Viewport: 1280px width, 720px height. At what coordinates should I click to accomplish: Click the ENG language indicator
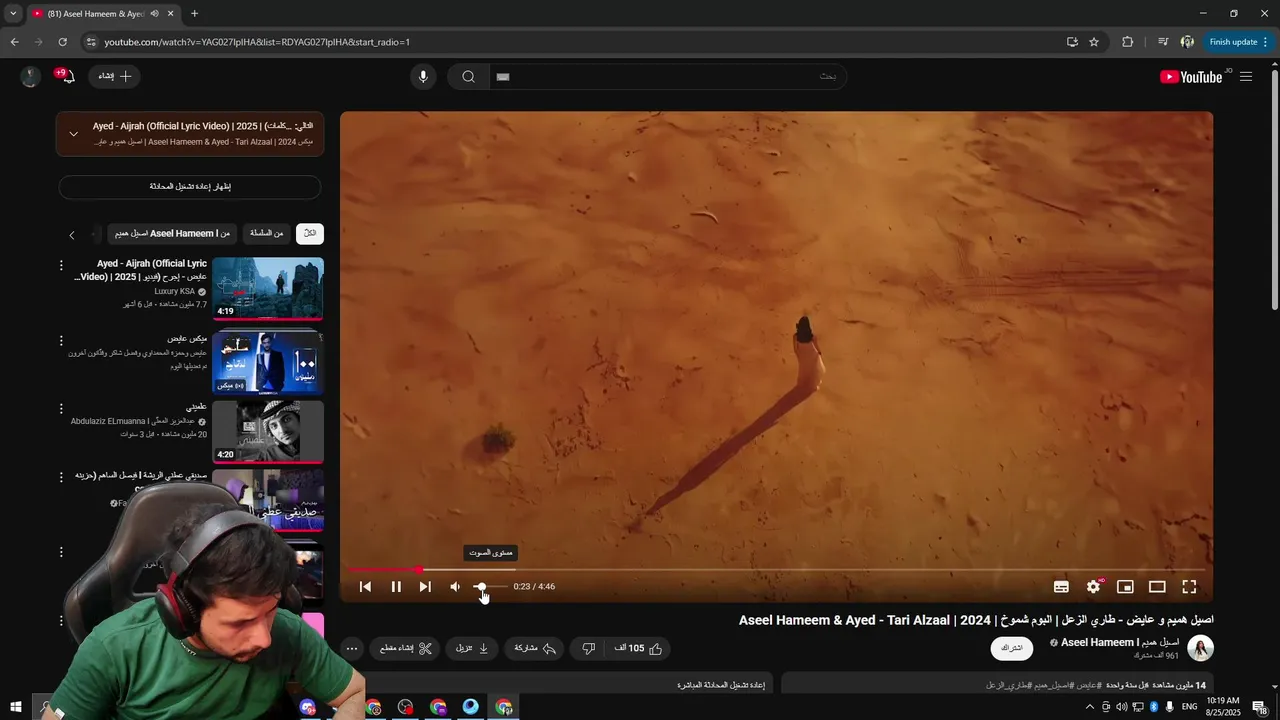pyautogui.click(x=1189, y=707)
